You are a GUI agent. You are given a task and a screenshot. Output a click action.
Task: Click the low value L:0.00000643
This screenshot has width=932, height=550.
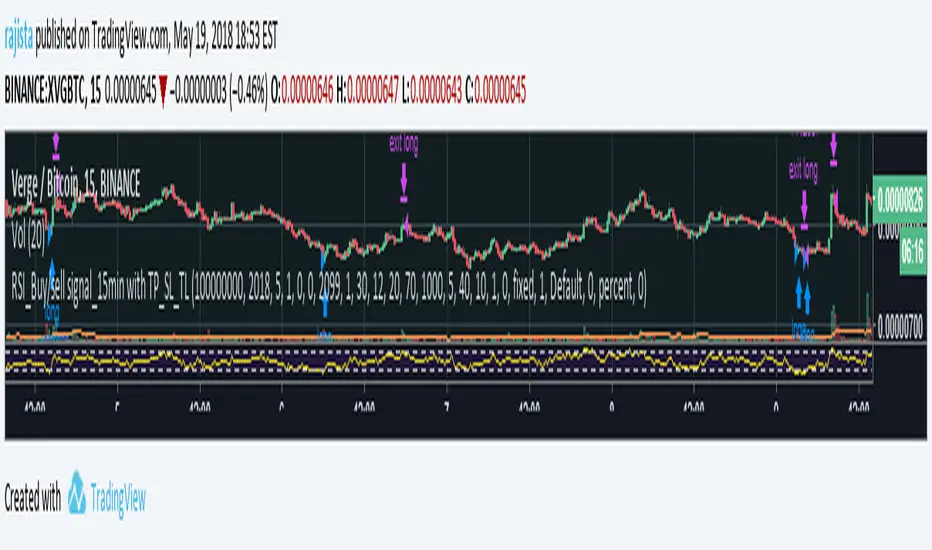pos(432,92)
